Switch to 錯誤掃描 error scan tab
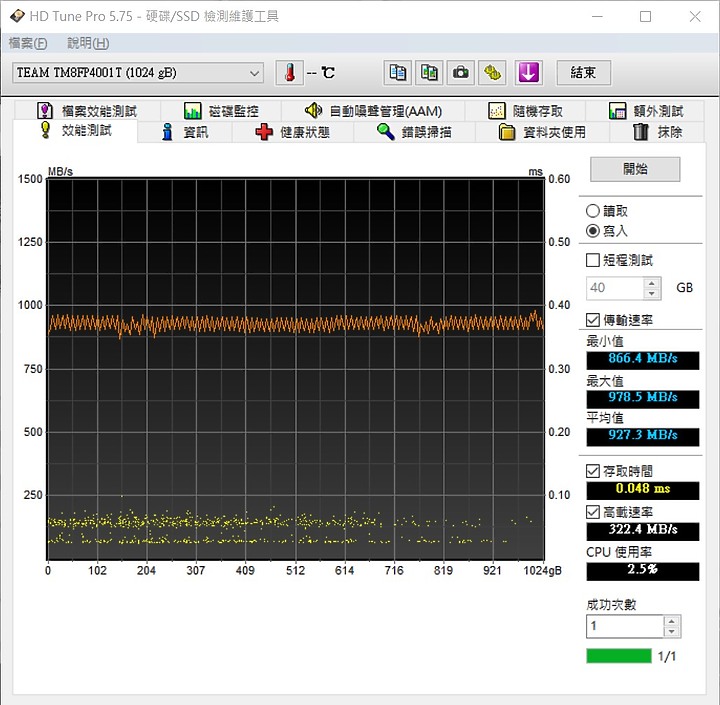The image size is (720, 705). (x=415, y=132)
